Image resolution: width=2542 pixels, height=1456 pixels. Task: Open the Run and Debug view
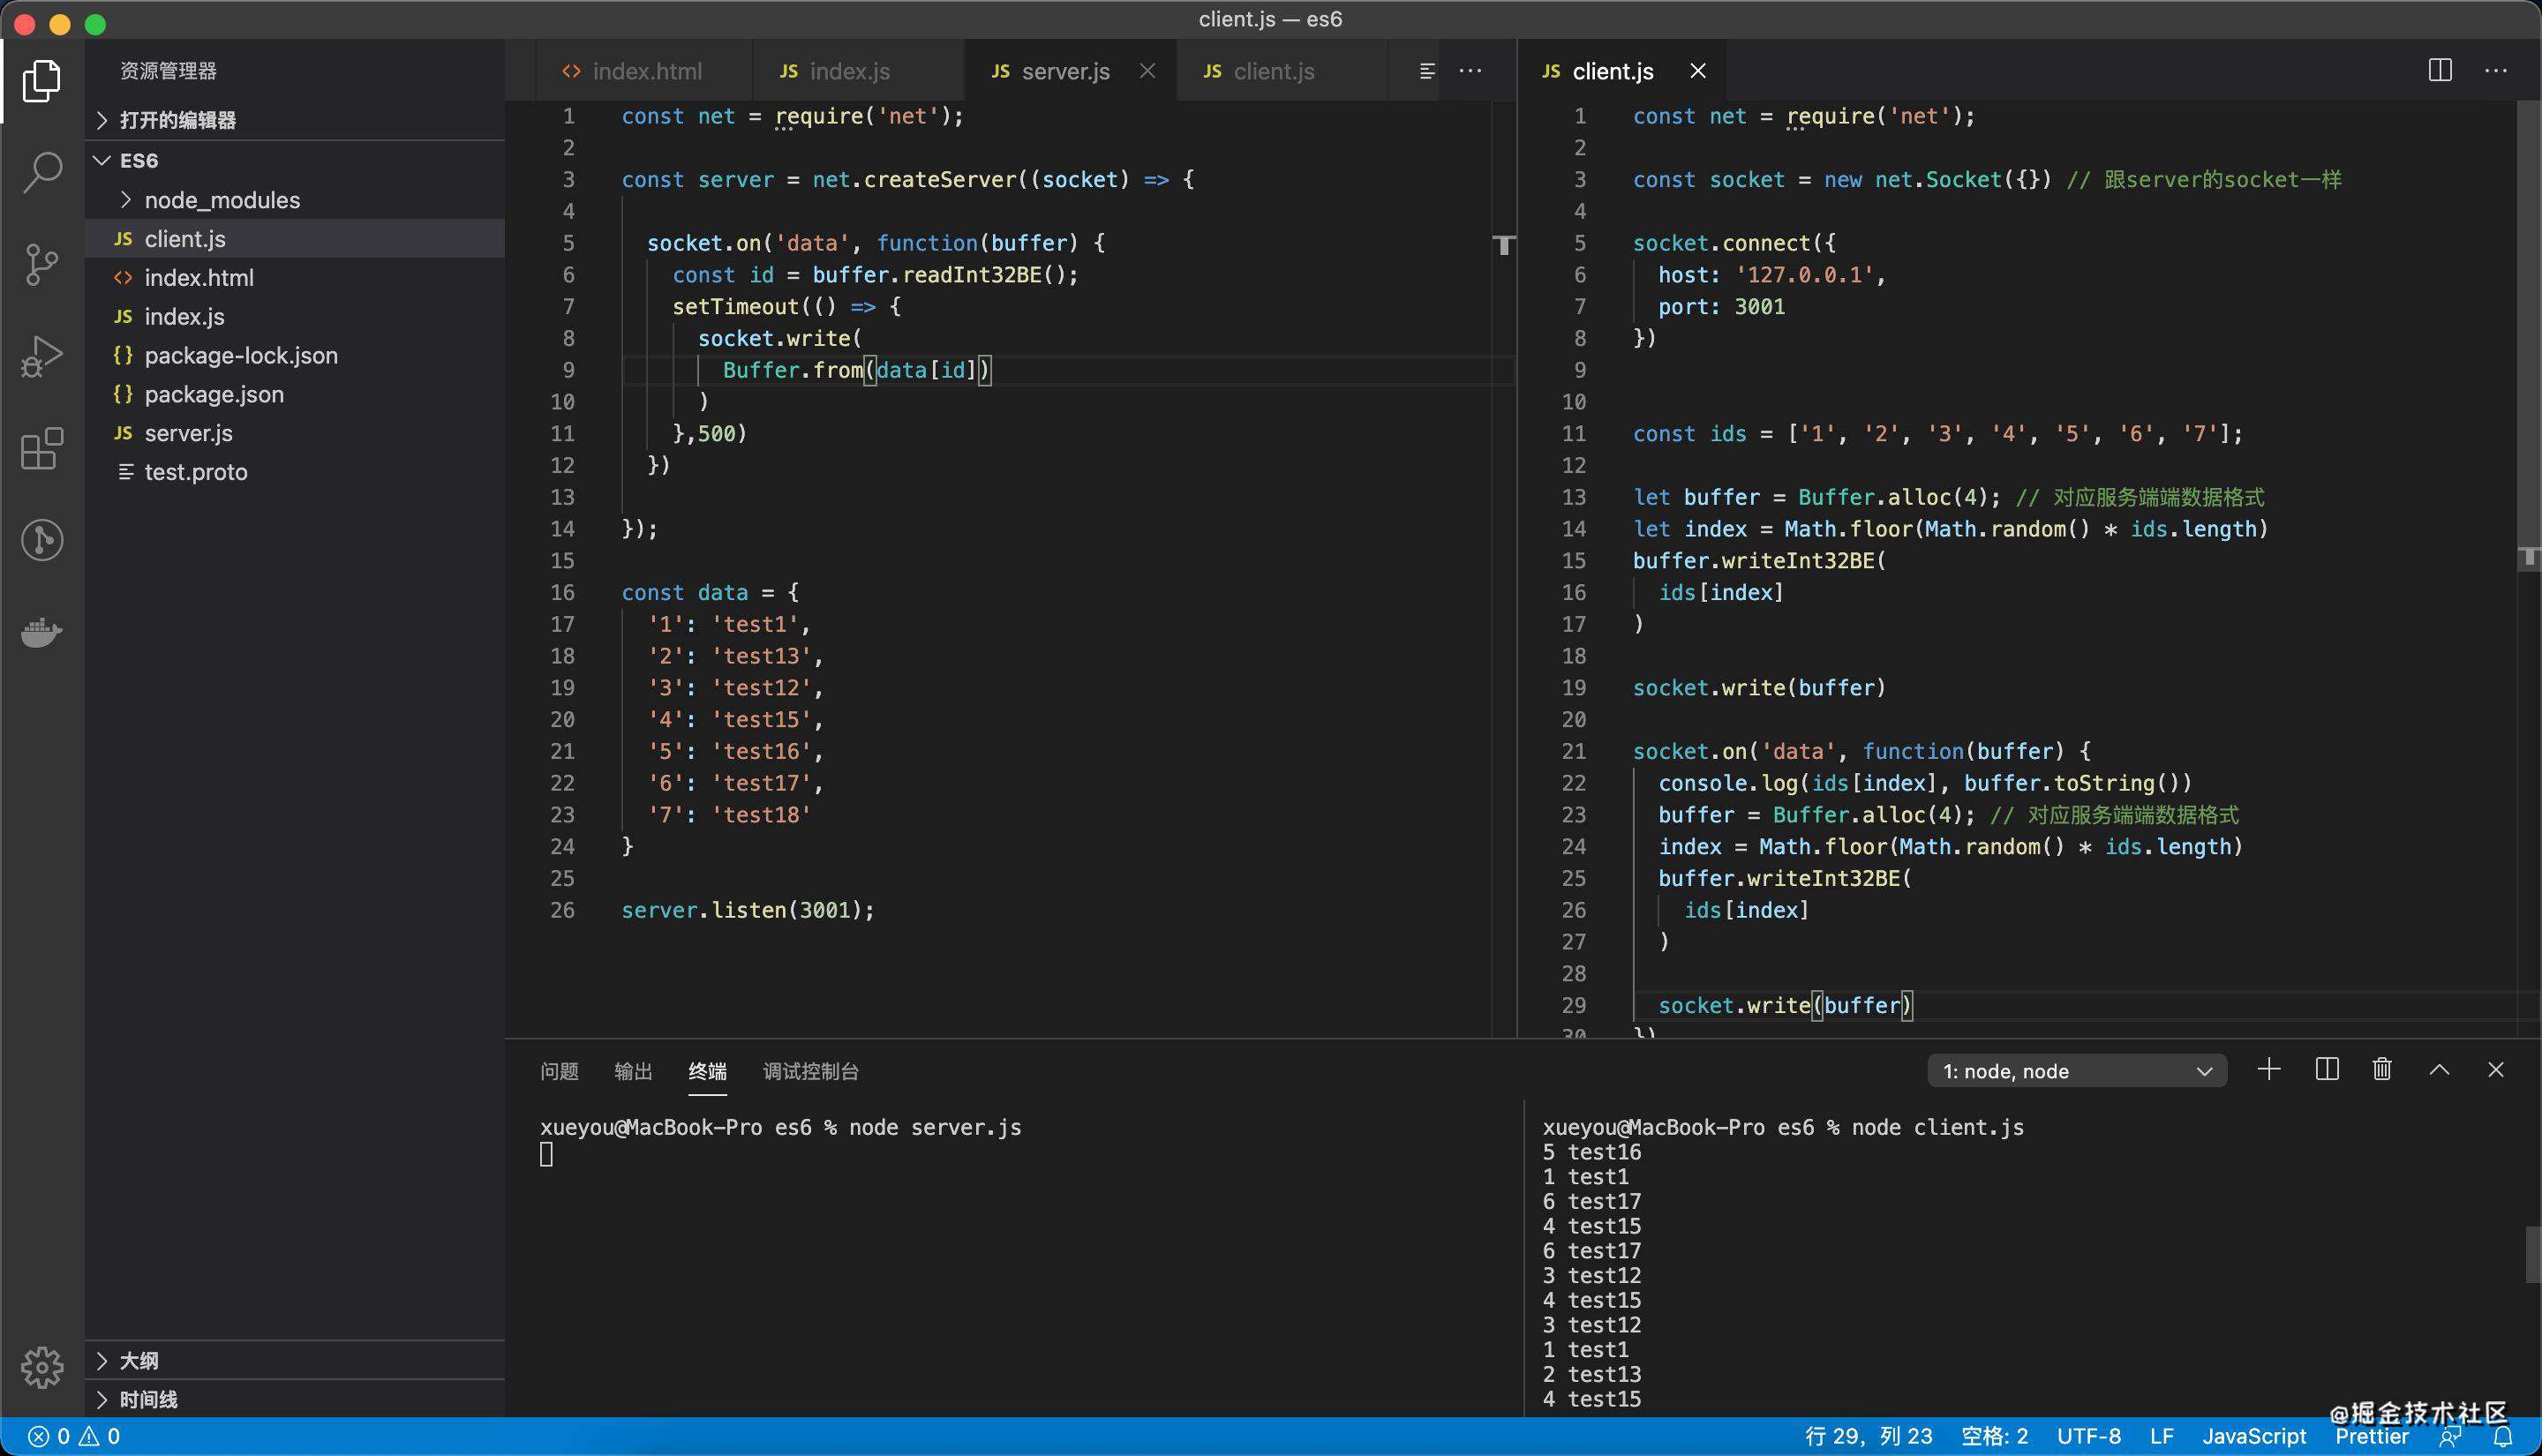[x=41, y=356]
